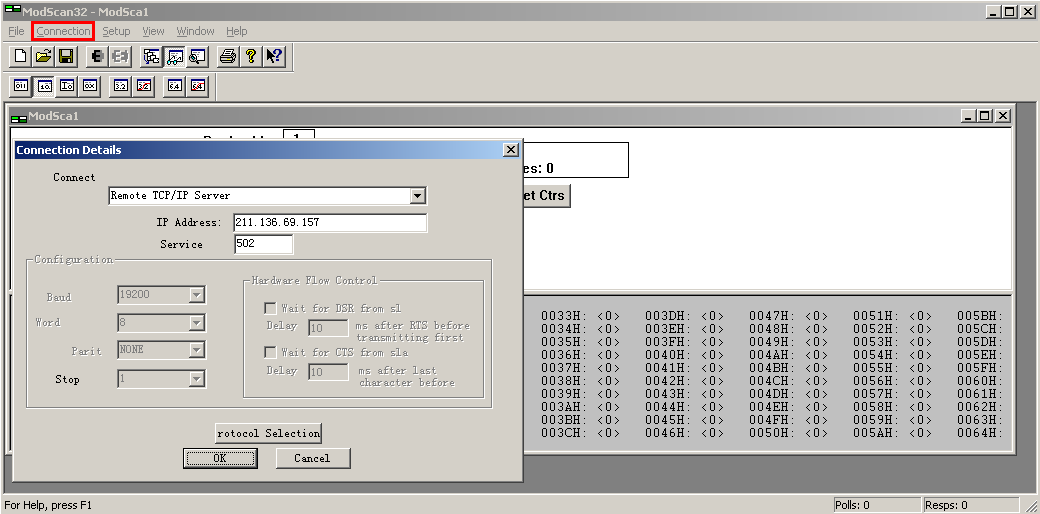The height and width of the screenshot is (514, 1040).
Task: Open the Connection menu
Action: point(63,31)
